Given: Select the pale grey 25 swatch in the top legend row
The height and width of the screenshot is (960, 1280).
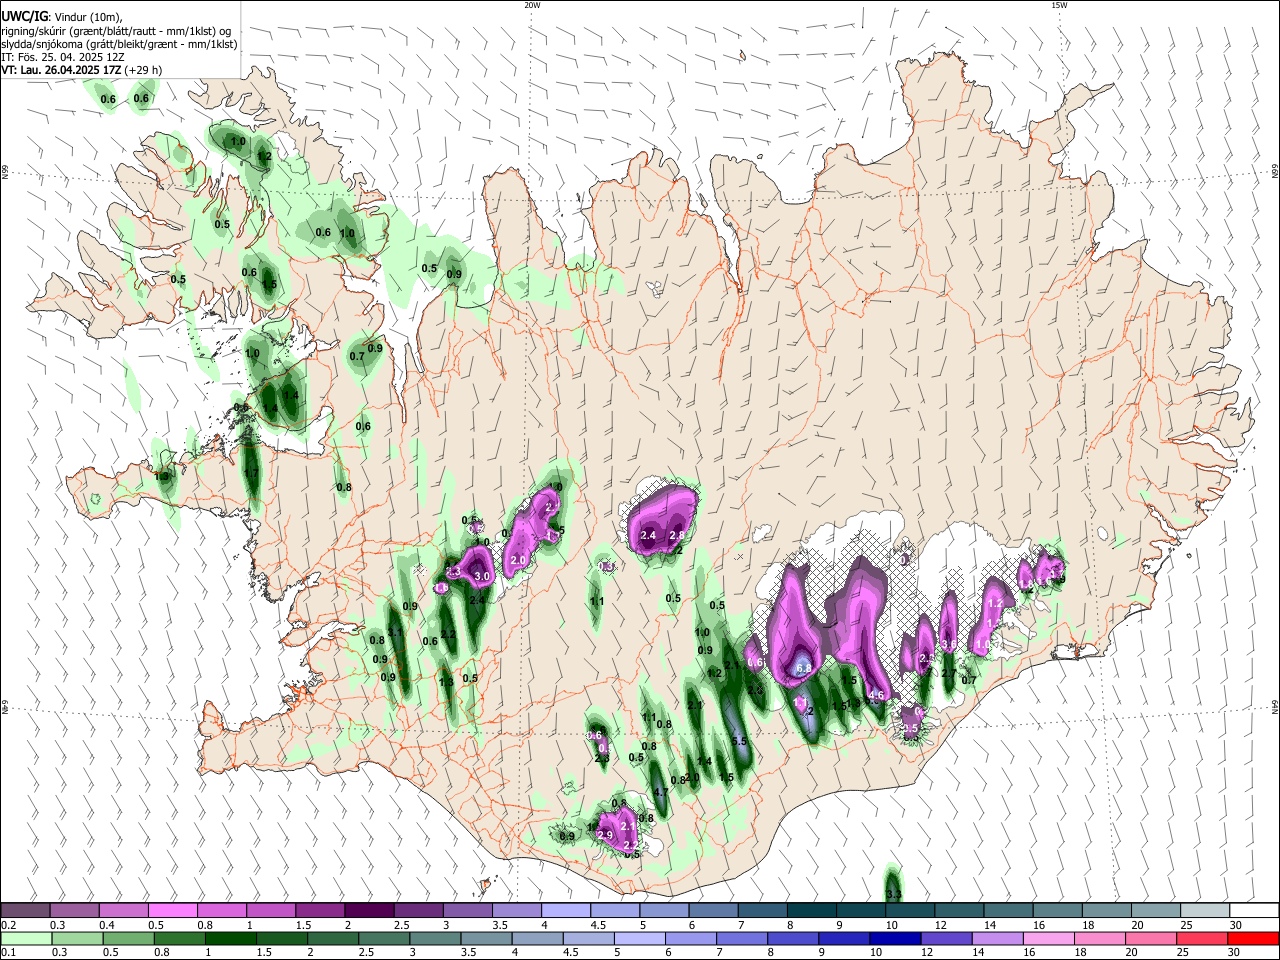Looking at the screenshot, I should pyautogui.click(x=1204, y=910).
